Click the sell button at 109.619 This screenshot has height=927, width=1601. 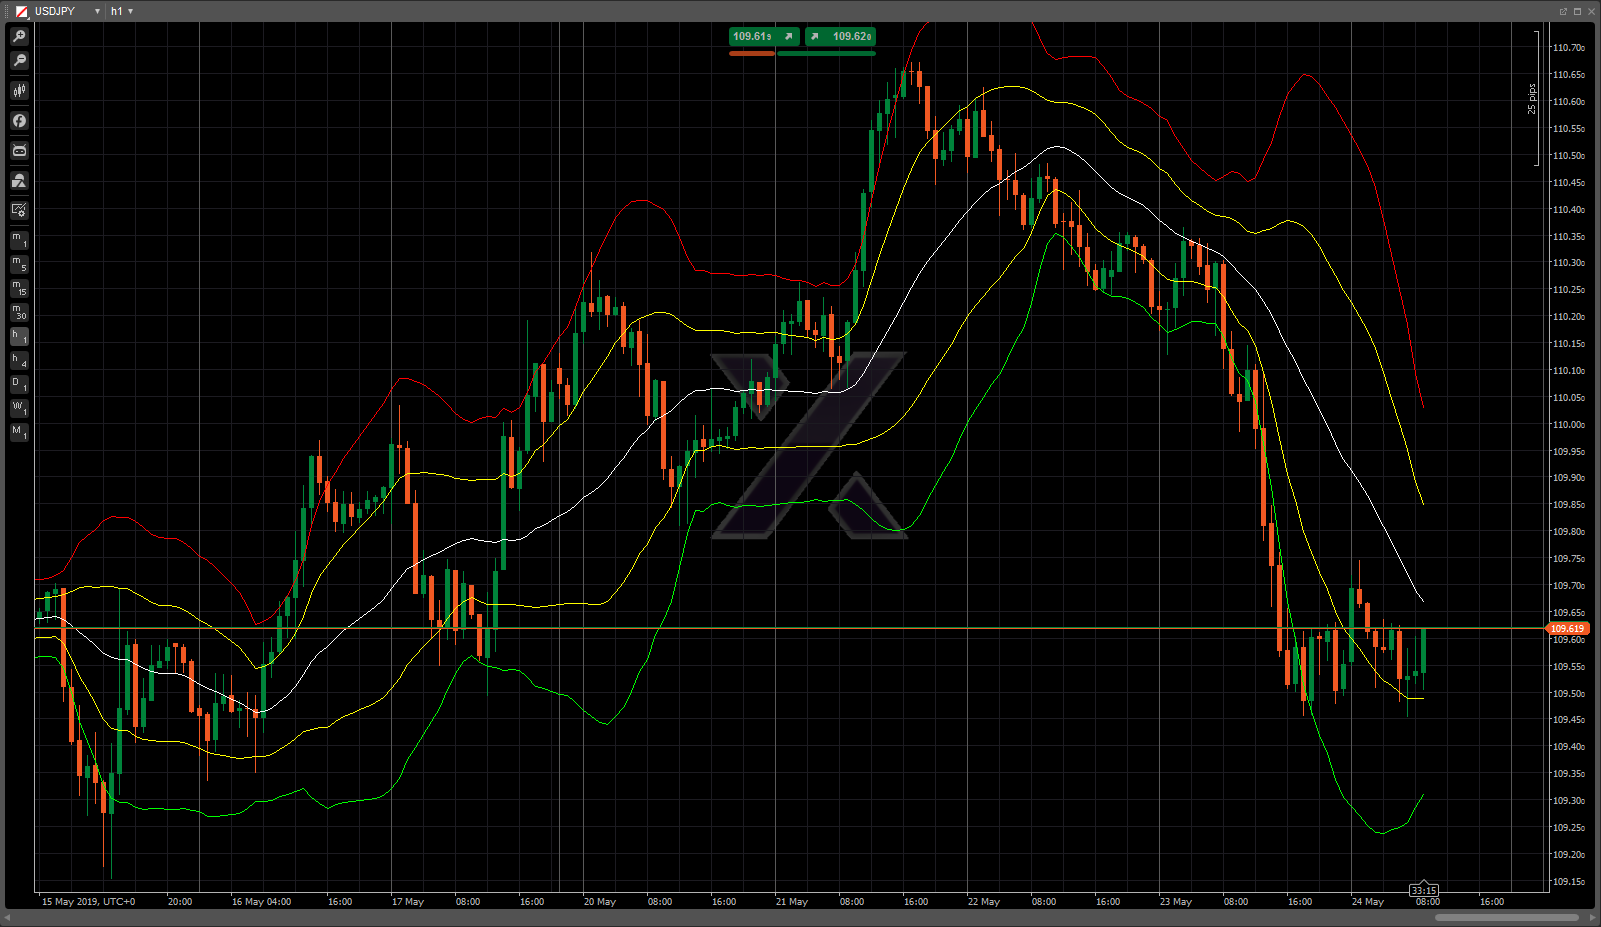coord(764,37)
